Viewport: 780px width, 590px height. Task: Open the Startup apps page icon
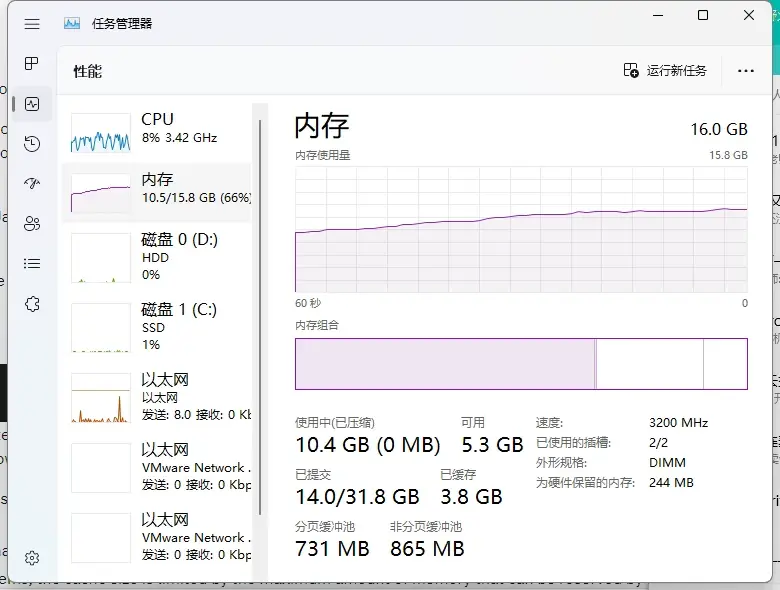click(32, 184)
